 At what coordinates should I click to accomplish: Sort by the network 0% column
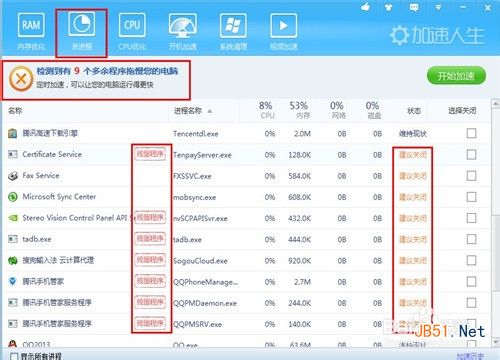point(337,110)
